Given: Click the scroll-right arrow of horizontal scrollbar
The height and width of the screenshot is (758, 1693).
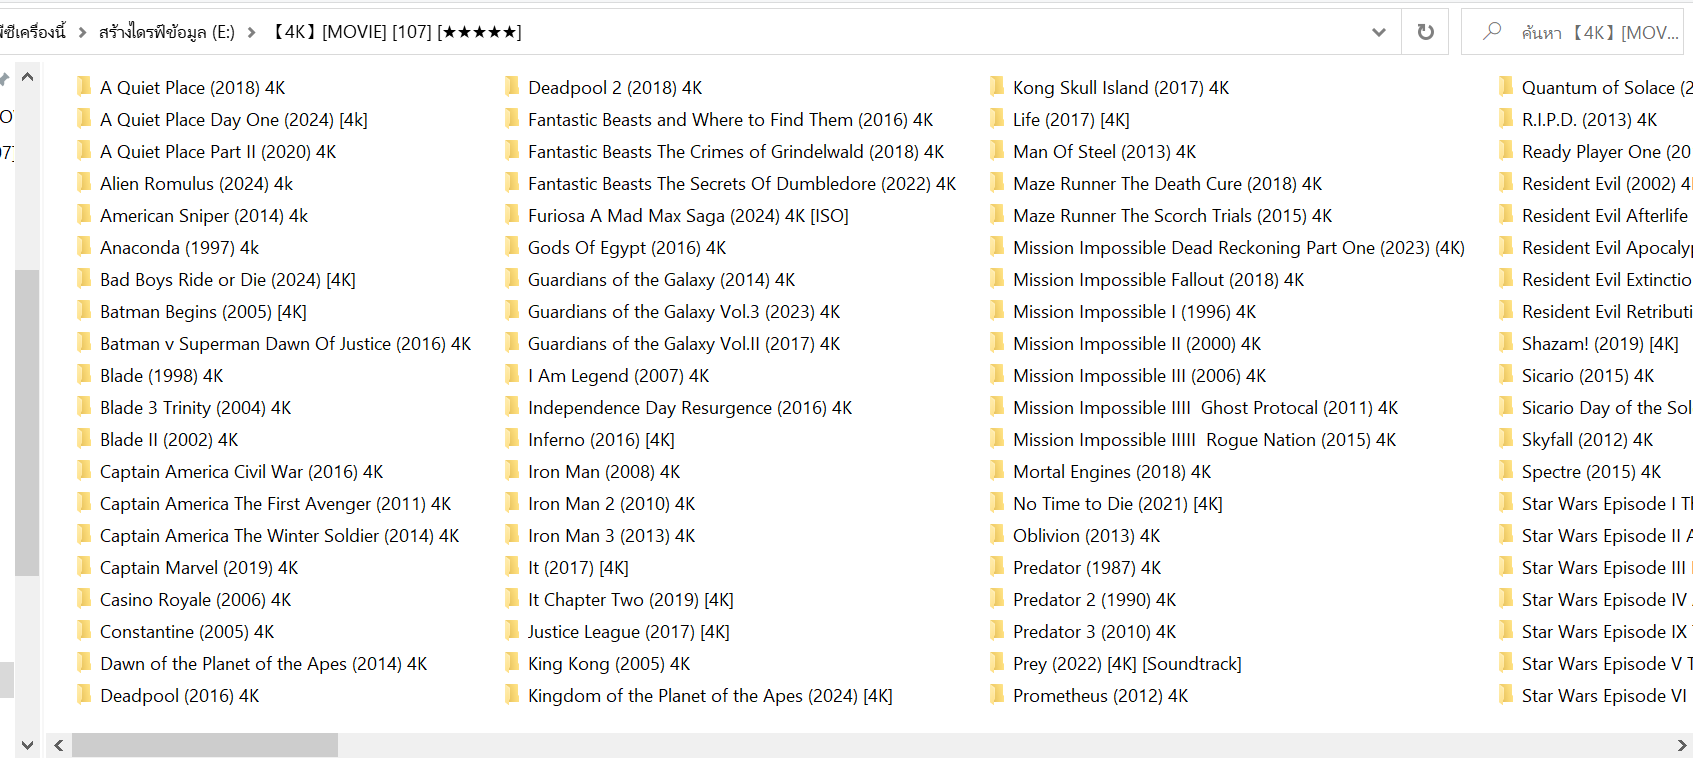Looking at the screenshot, I should point(1681,745).
